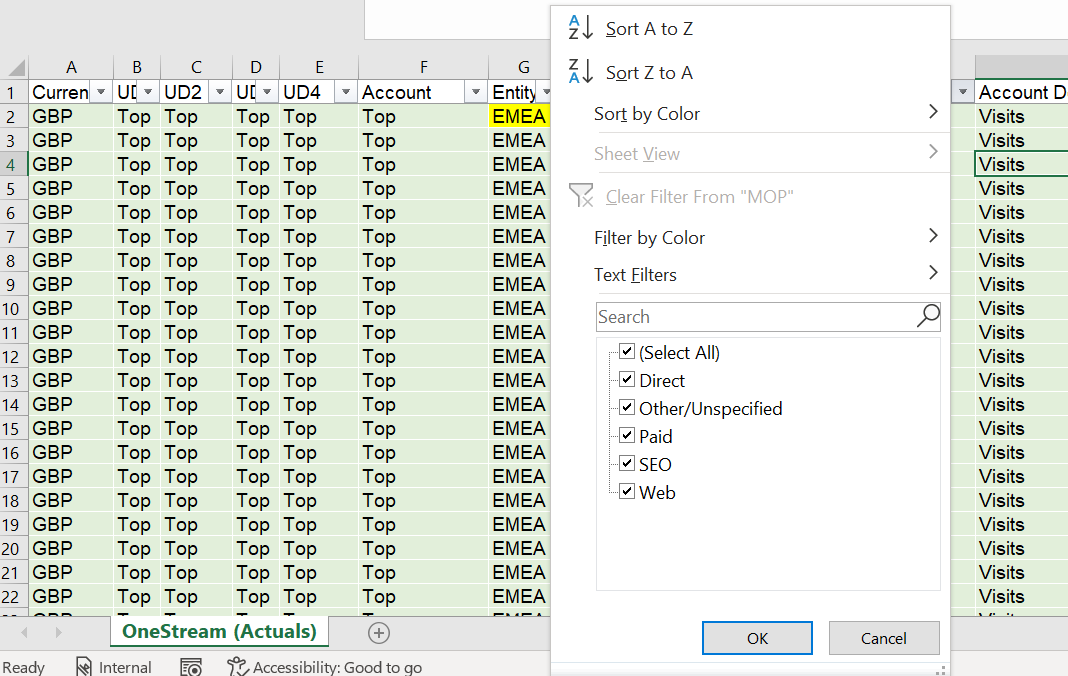The image size is (1068, 676).
Task: Select row 4 header
Action: [14, 165]
